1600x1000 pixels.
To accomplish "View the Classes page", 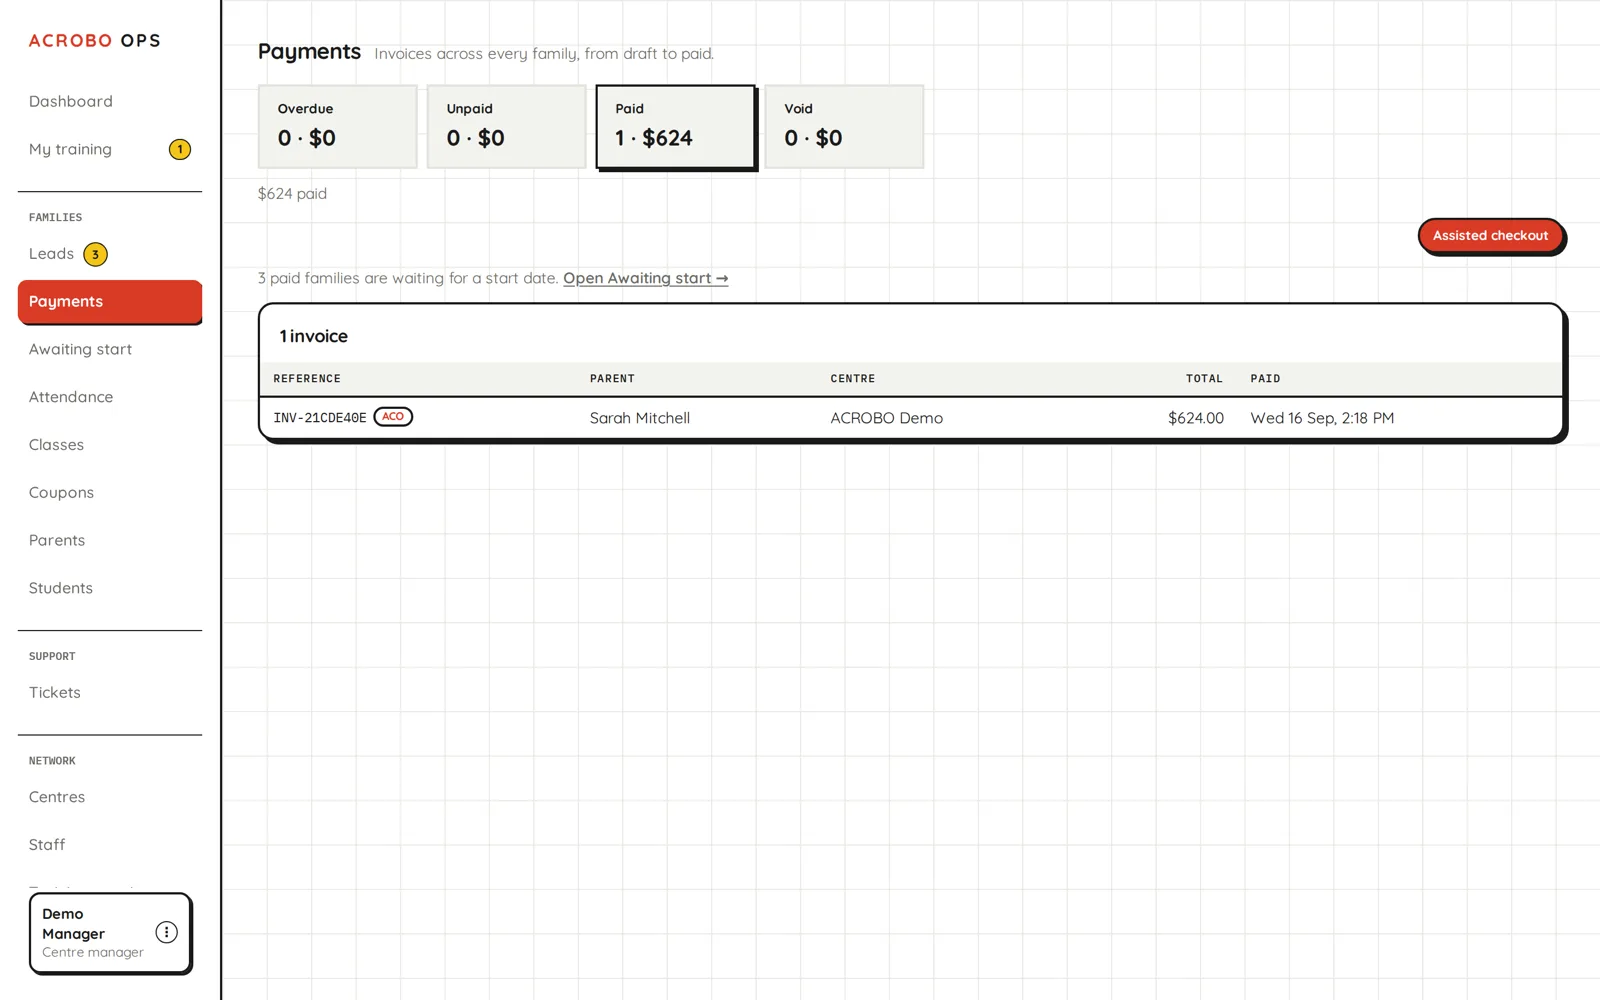I will click(56, 445).
